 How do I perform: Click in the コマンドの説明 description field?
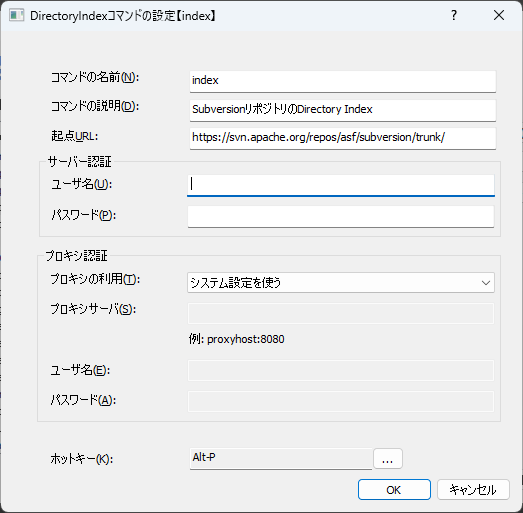coord(343,110)
